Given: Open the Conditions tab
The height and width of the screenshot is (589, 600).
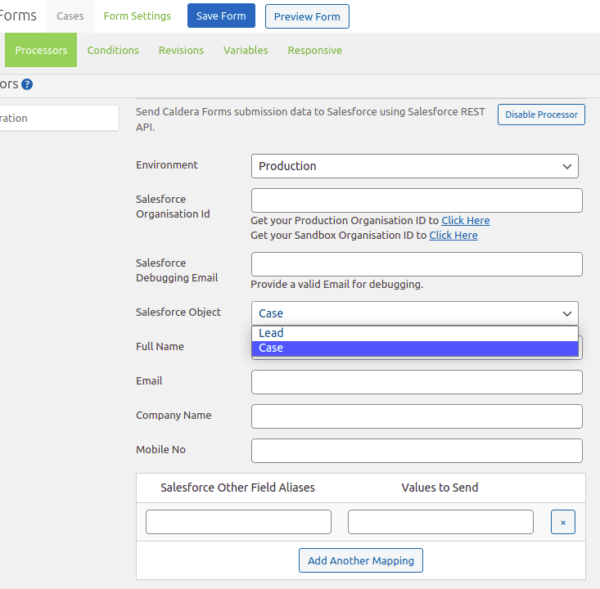Looking at the screenshot, I should coord(113,50).
